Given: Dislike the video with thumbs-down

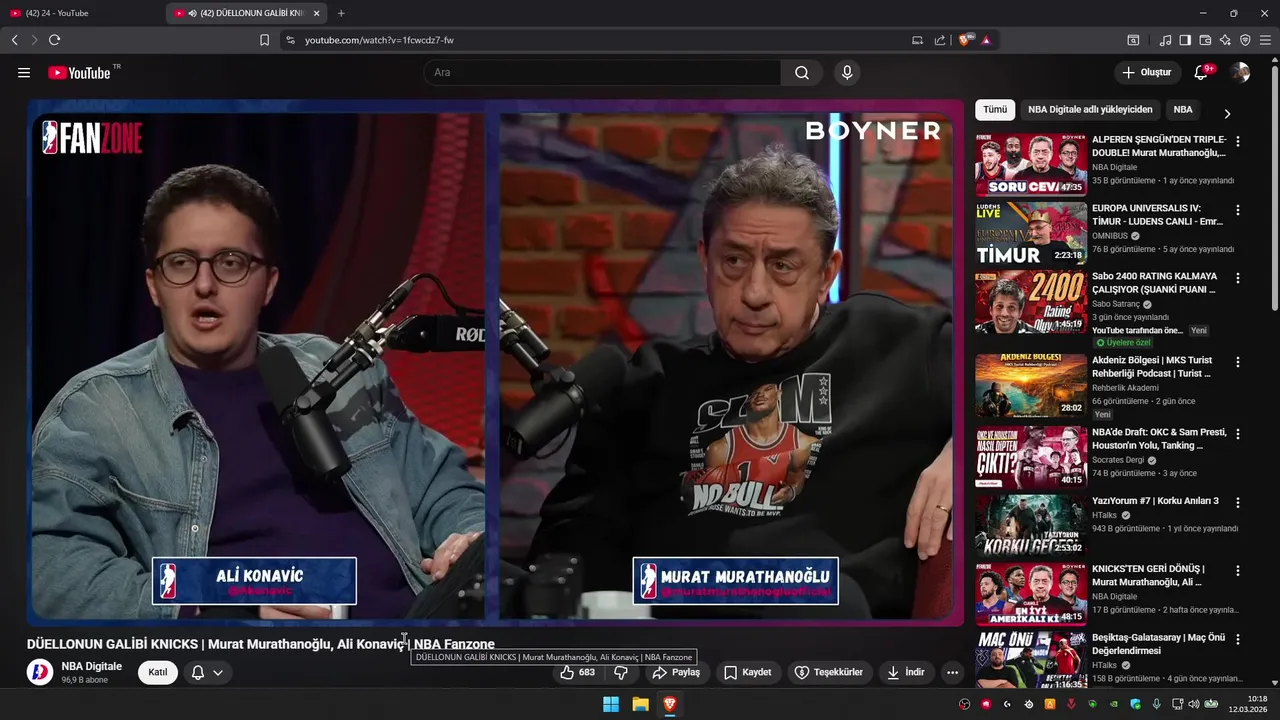Looking at the screenshot, I should (x=620, y=672).
